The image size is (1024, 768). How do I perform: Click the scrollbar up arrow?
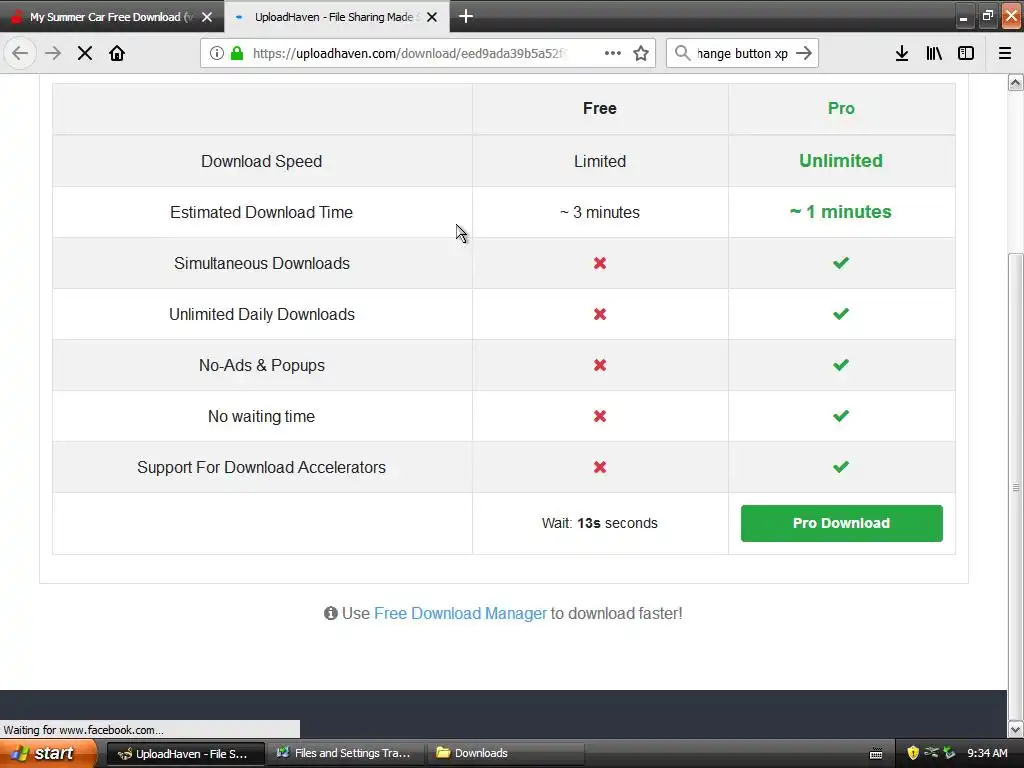[1015, 82]
